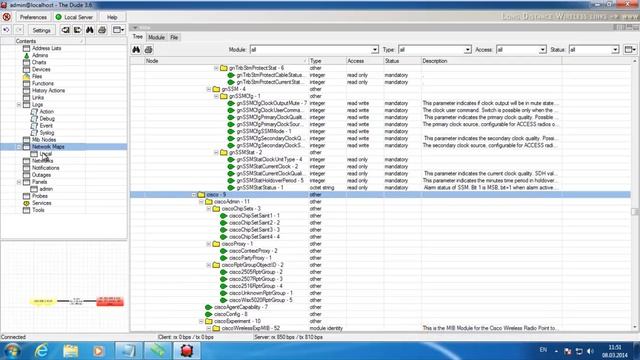Collapse the gnSSMStat - 2 folder
The image size is (640, 360).
[x=216, y=153]
